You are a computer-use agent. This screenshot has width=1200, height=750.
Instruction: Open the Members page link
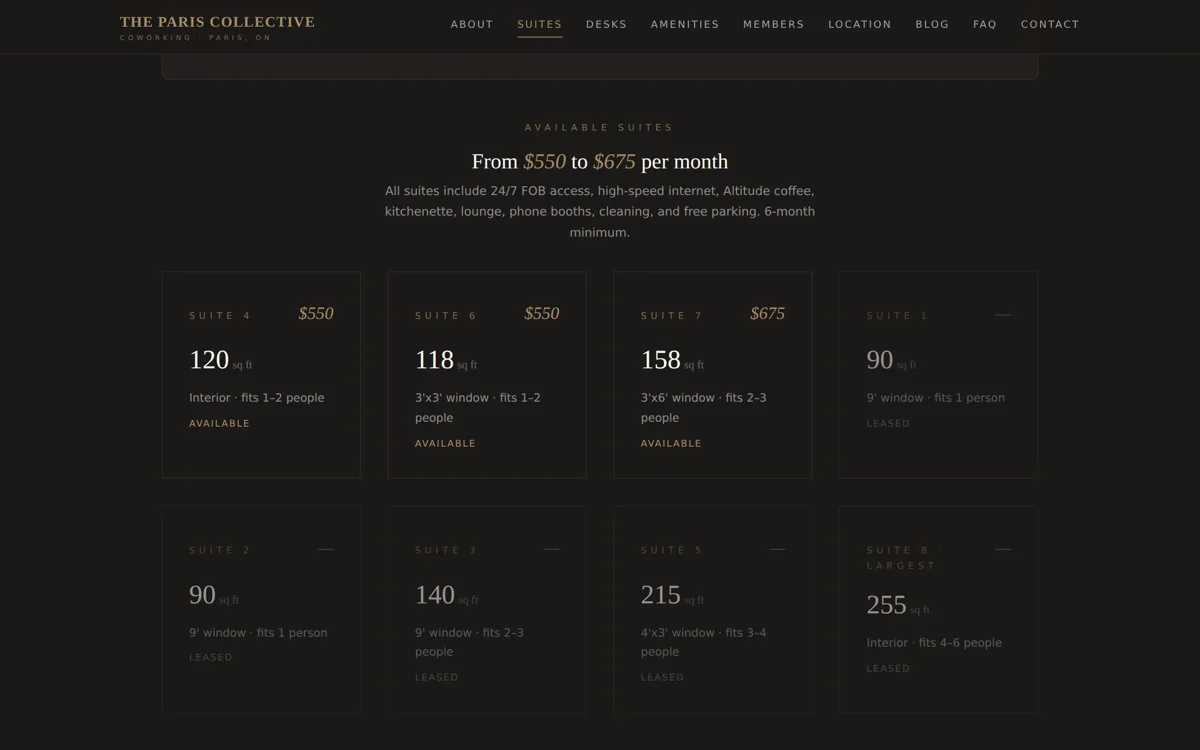(x=773, y=24)
